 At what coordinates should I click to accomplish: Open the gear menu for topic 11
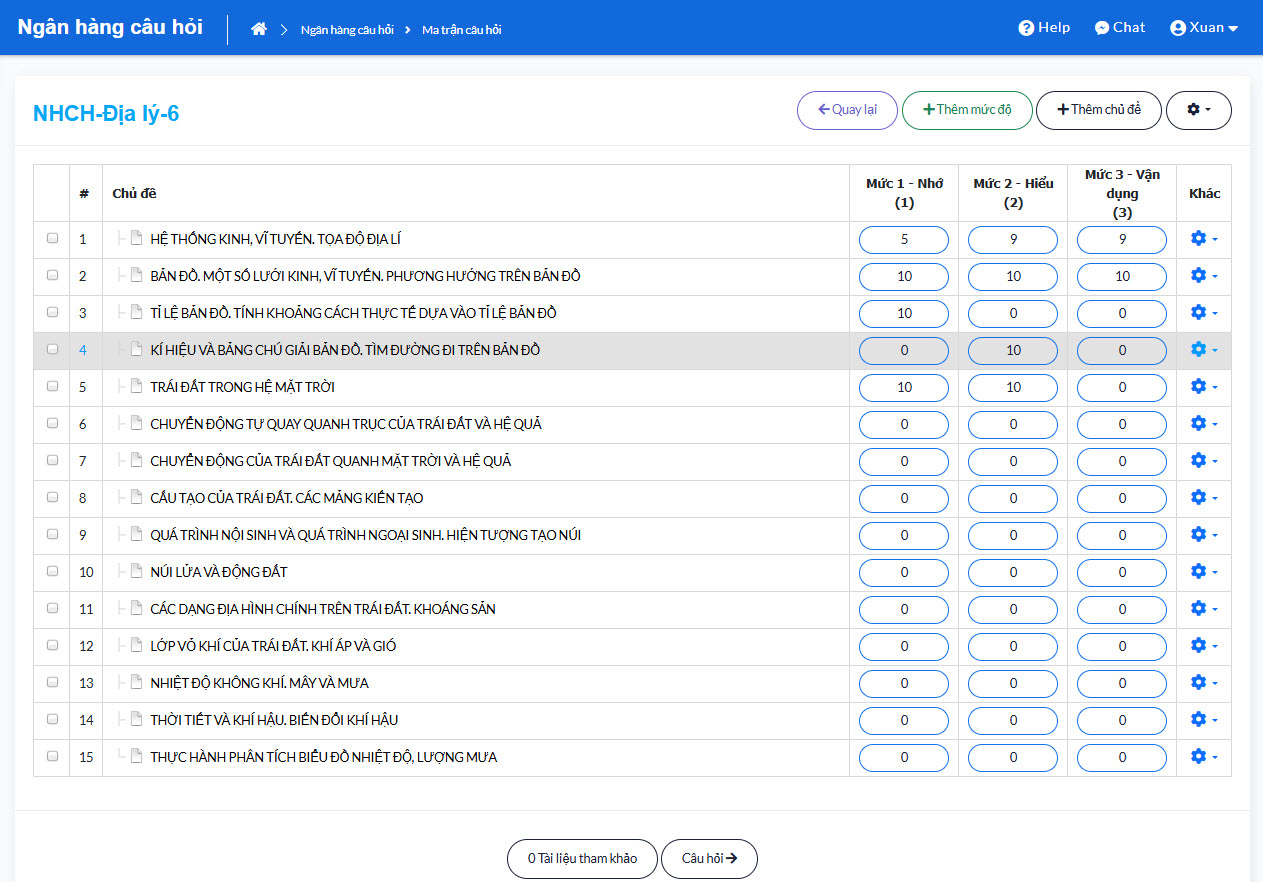[1204, 609]
